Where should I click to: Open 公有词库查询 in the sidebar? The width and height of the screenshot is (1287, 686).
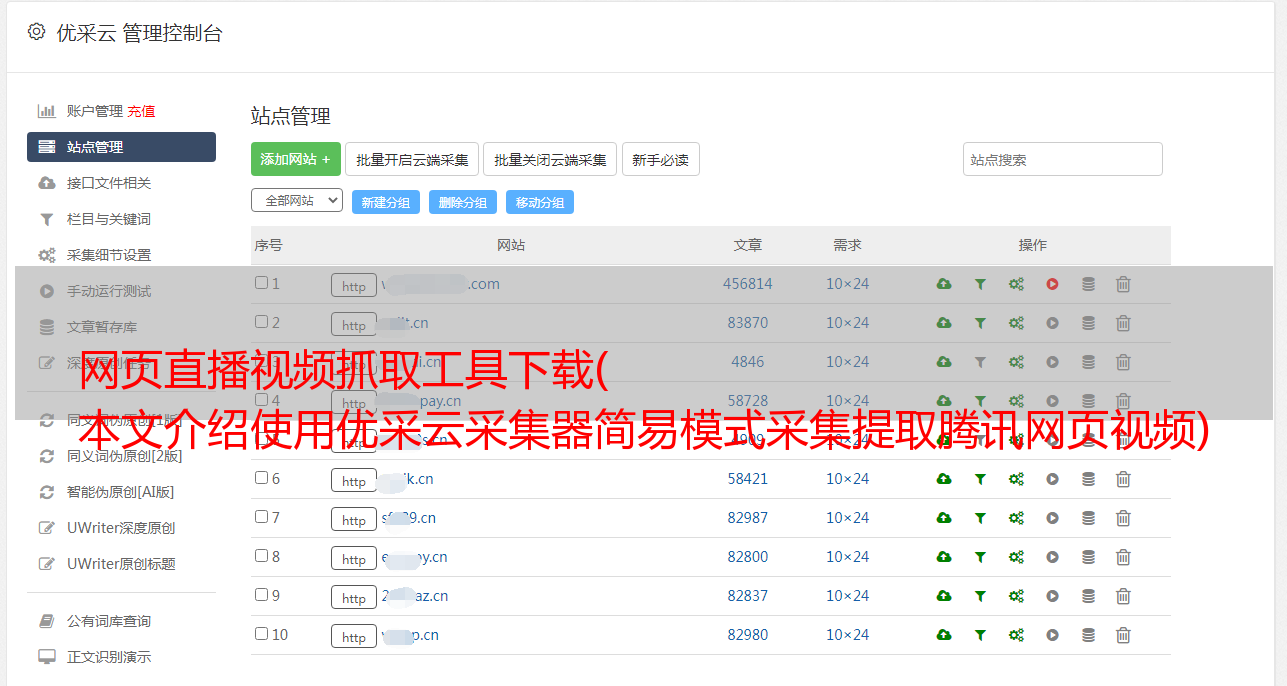[x=109, y=621]
